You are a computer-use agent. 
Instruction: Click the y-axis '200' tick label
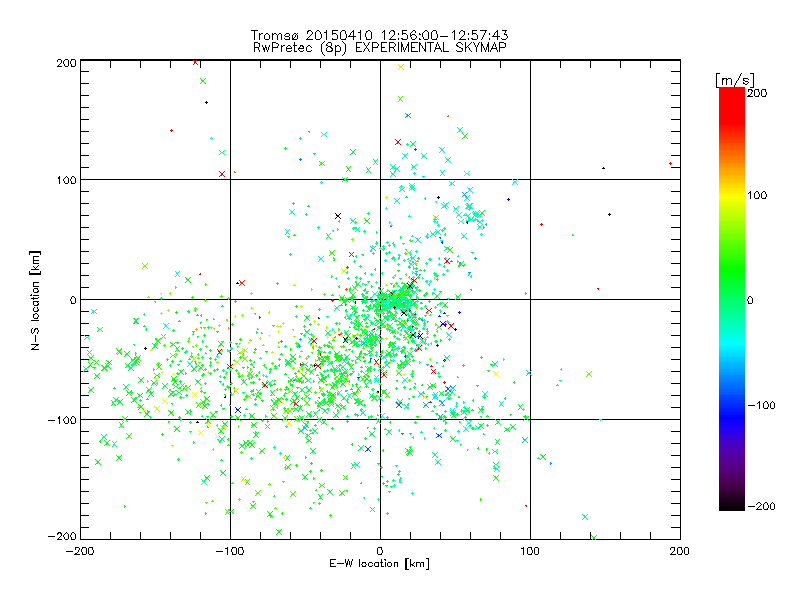tap(67, 63)
